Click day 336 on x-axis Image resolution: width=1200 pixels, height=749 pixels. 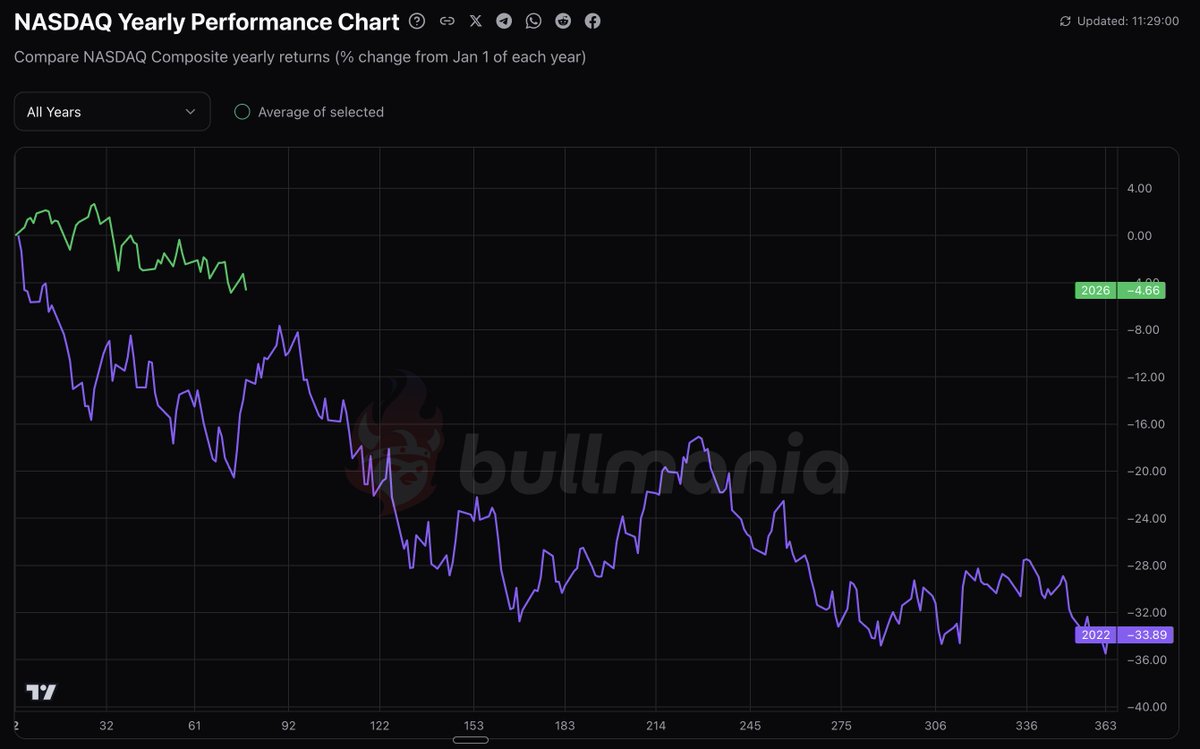(x=1027, y=725)
